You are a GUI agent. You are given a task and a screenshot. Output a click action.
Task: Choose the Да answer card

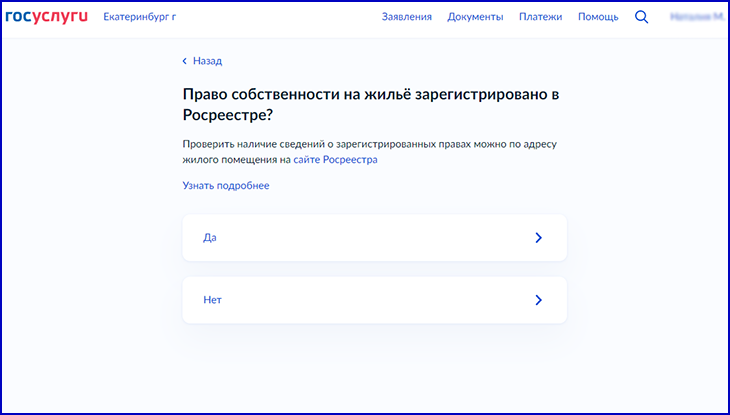tap(374, 238)
